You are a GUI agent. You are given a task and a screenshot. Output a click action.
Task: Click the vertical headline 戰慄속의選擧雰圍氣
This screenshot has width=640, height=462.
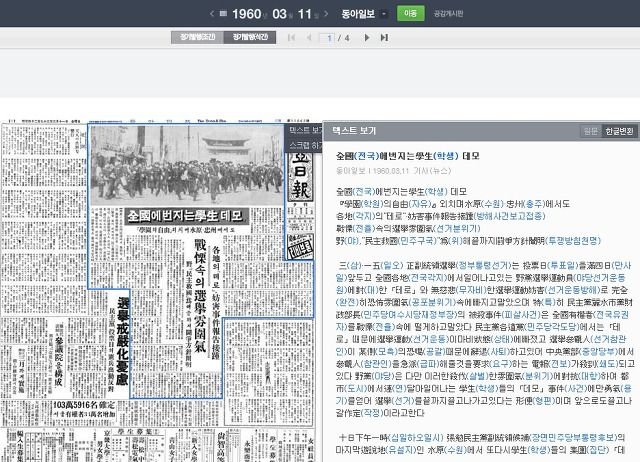pos(200,296)
